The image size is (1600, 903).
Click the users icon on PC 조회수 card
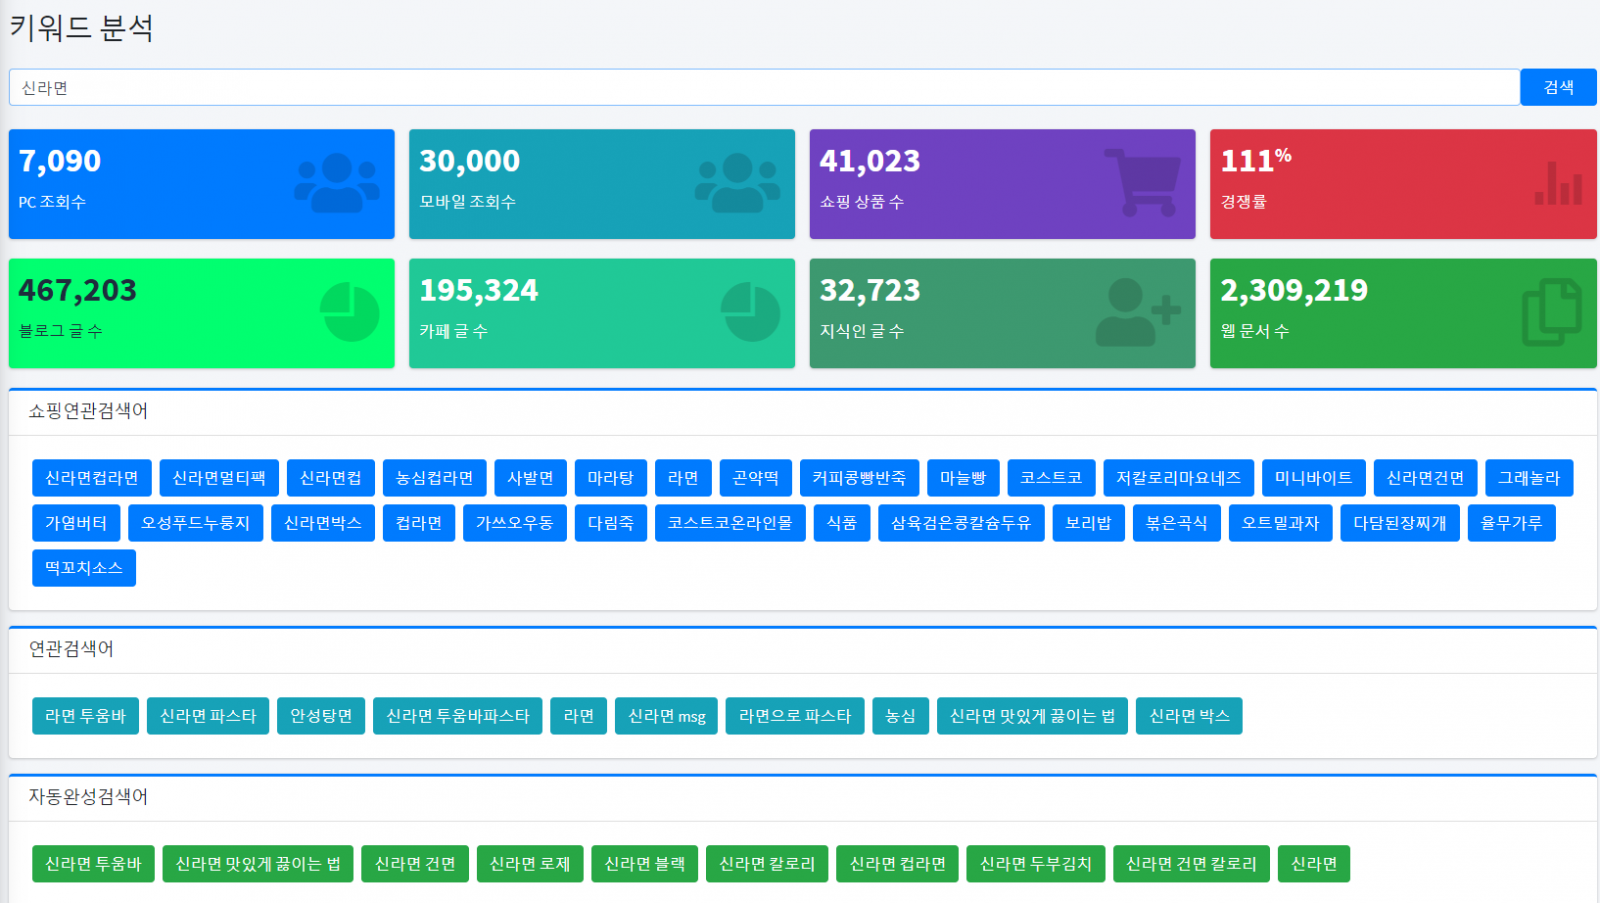click(337, 183)
